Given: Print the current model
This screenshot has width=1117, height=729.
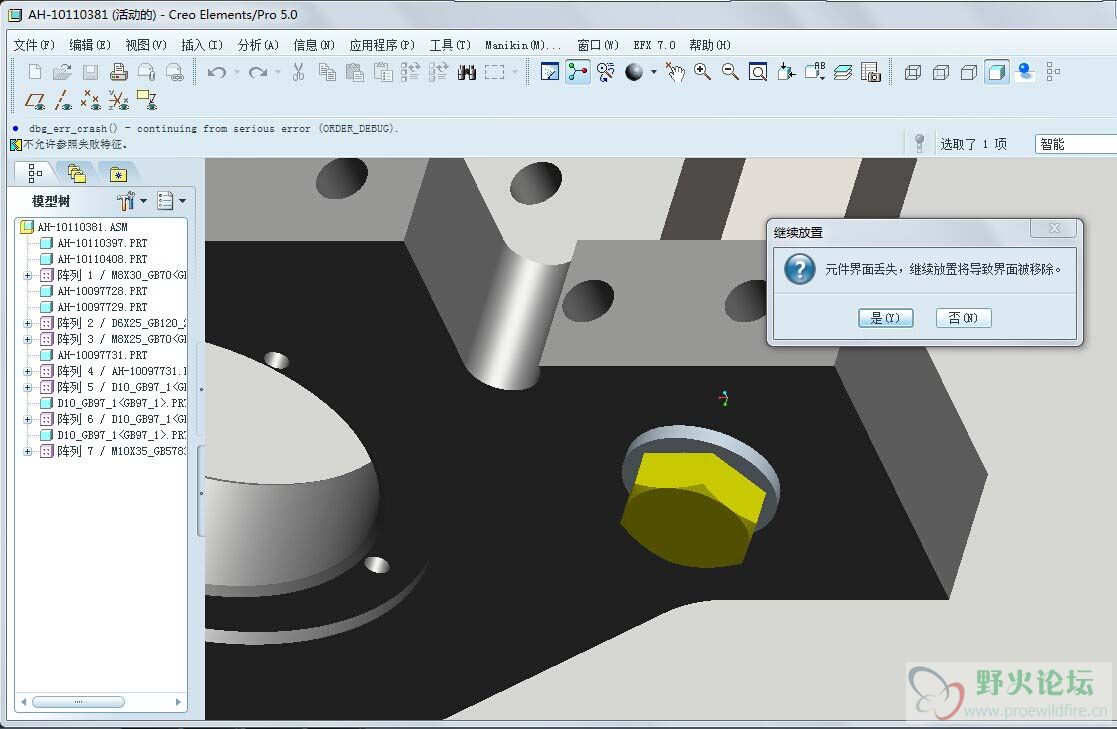Looking at the screenshot, I should pos(118,72).
